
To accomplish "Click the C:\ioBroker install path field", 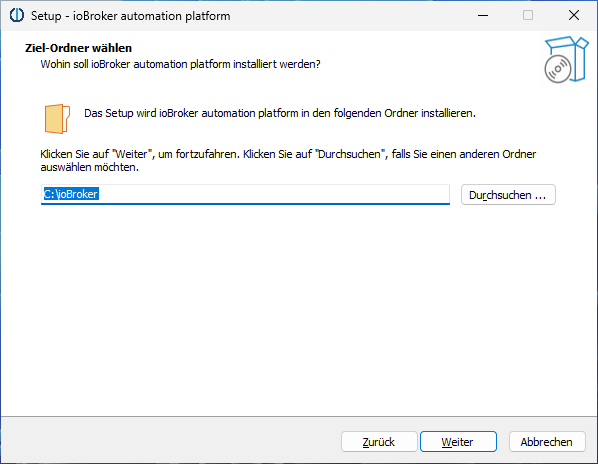I will [245, 194].
